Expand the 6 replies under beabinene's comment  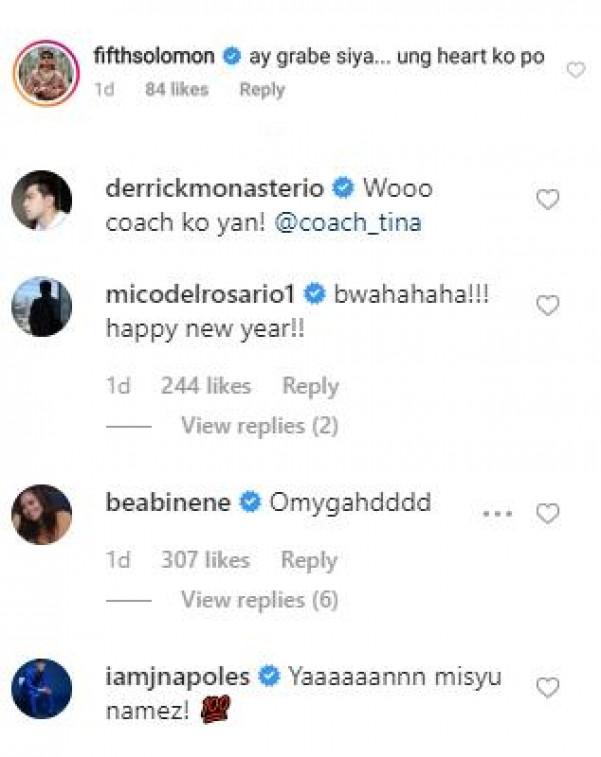pyautogui.click(x=259, y=600)
